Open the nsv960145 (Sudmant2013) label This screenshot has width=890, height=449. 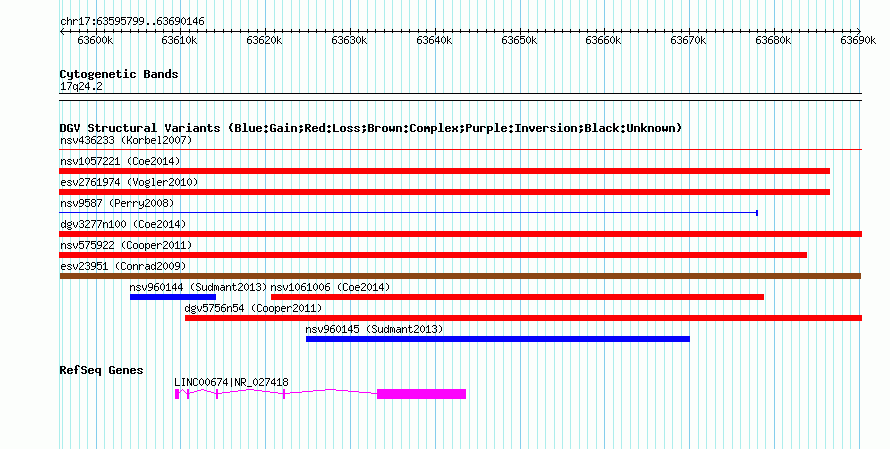[x=374, y=329]
